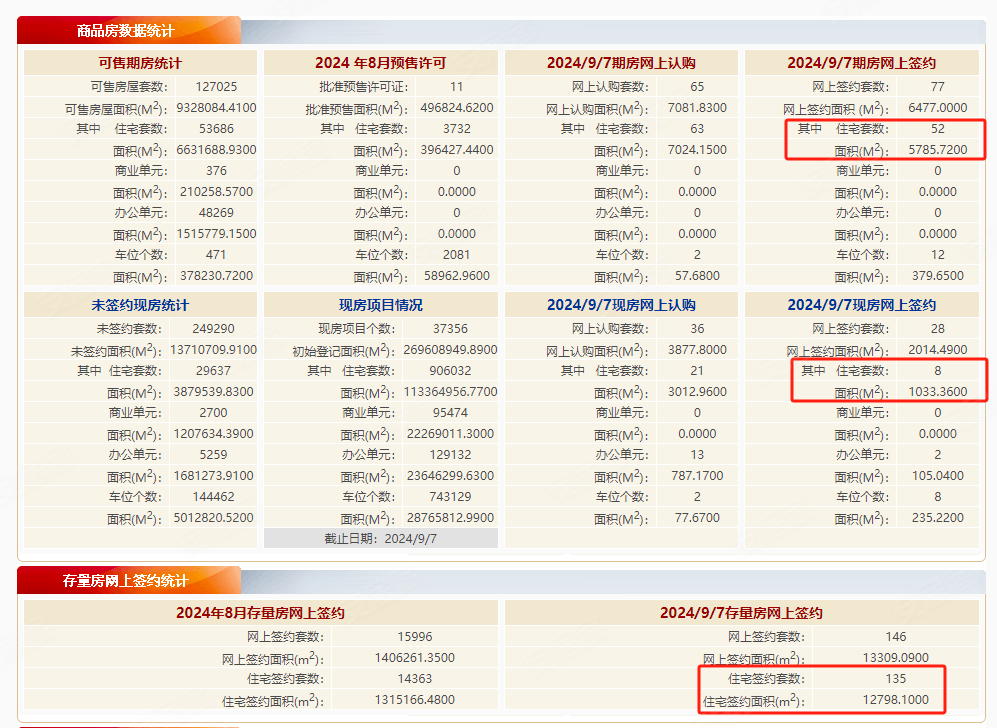The height and width of the screenshot is (728, 997).
Task: Select the 未签约现房统计 table heading
Action: [140, 305]
